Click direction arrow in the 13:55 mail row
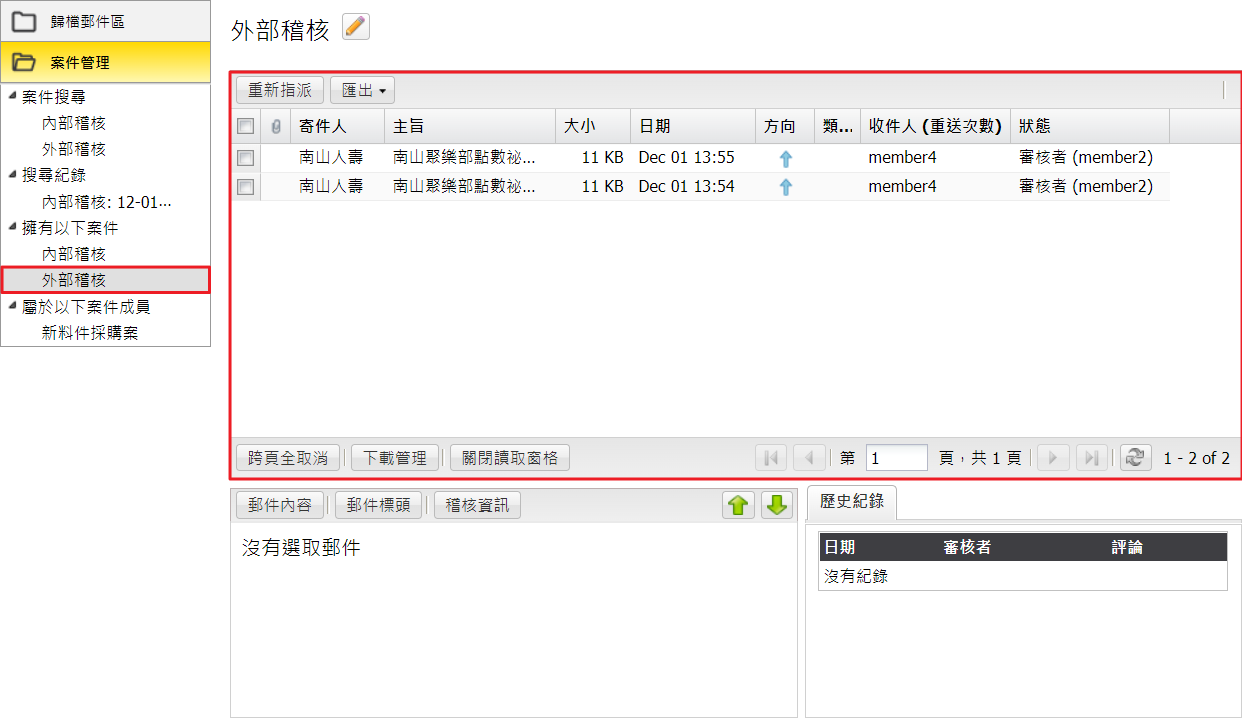1242x718 pixels. pyautogui.click(x=786, y=158)
